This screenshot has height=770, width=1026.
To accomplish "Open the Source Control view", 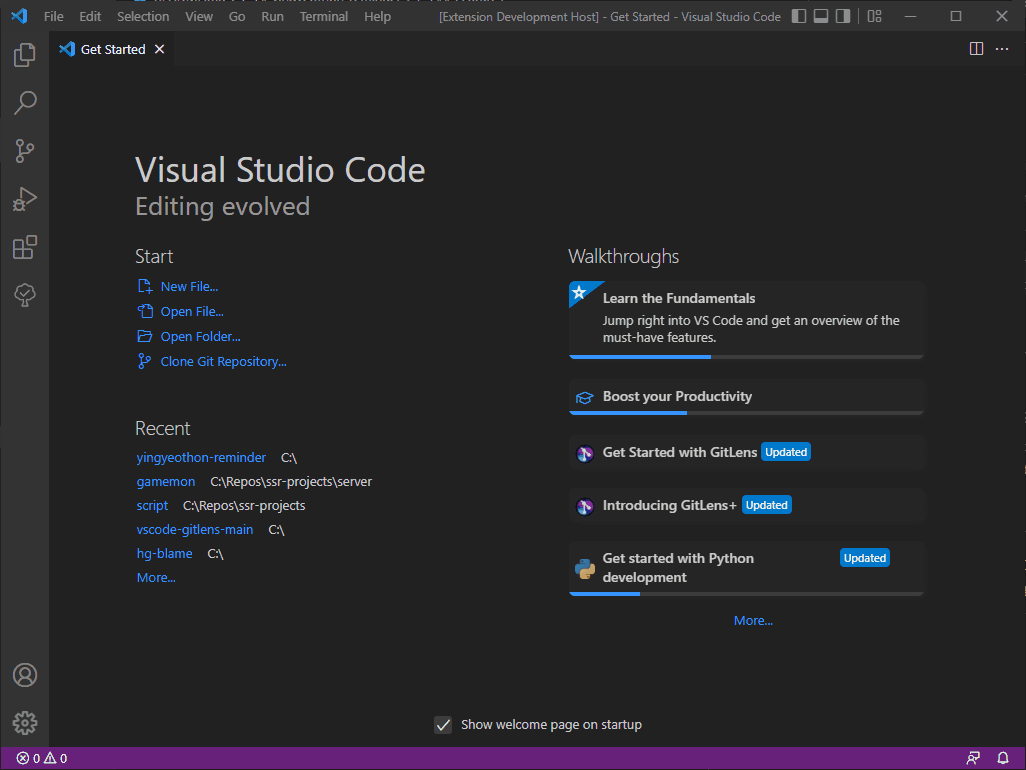I will (x=24, y=151).
